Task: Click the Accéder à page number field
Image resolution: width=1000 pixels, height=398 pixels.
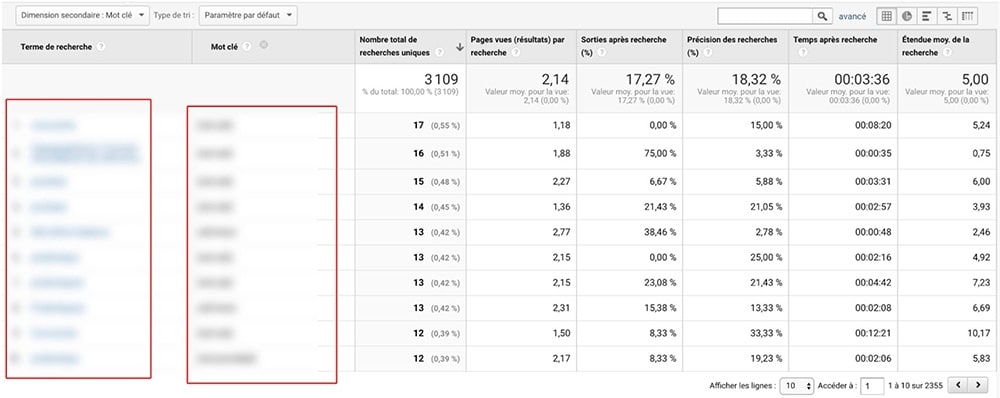Action: (x=872, y=386)
